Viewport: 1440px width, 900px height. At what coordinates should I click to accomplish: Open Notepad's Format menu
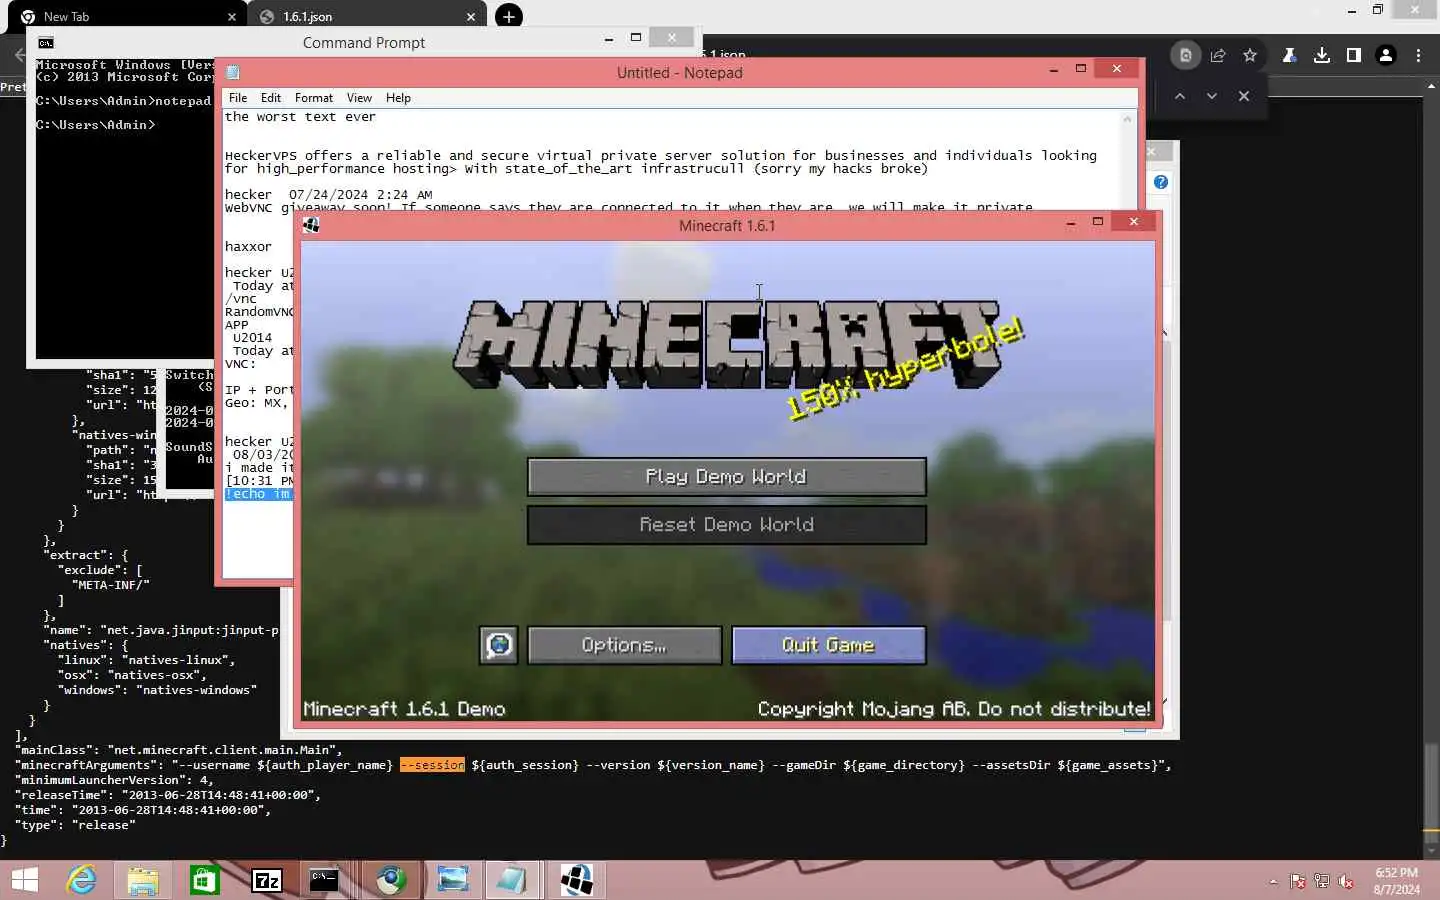[x=314, y=98]
